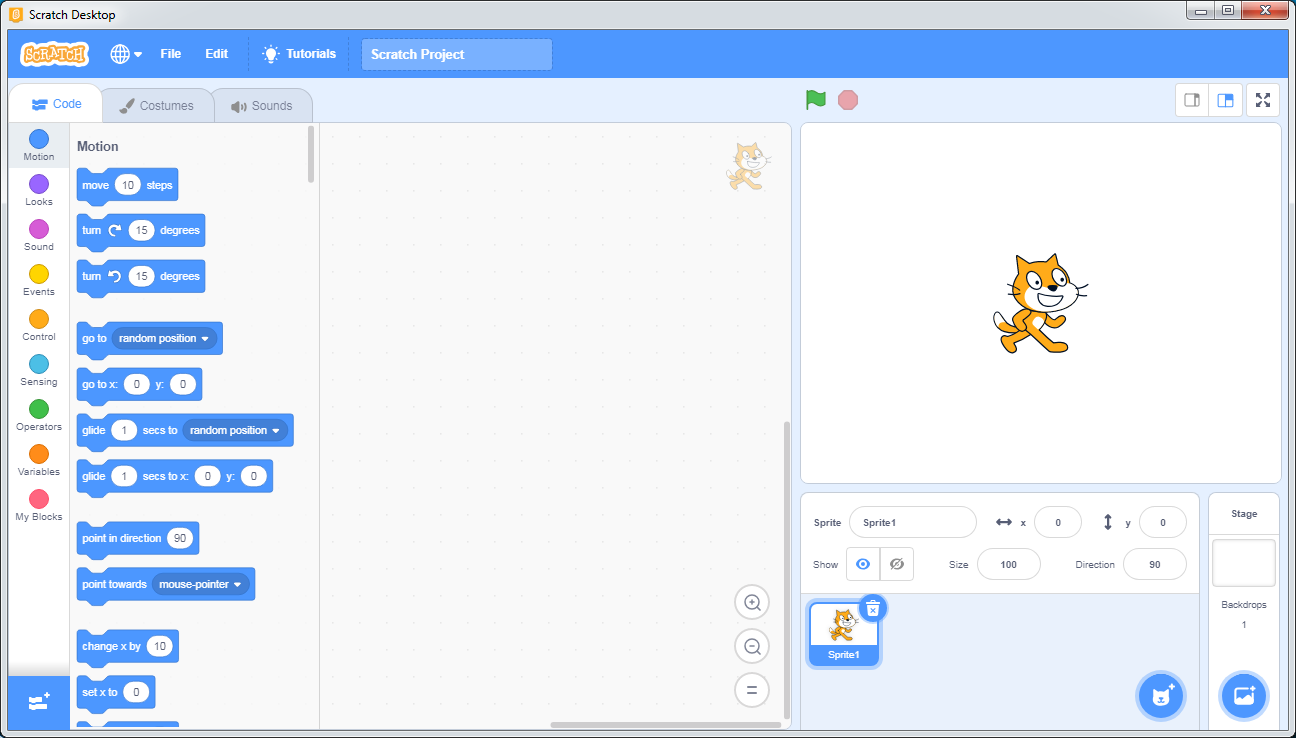Image resolution: width=1296 pixels, height=738 pixels.
Task: Click the point in direction 90 block
Action: tap(138, 538)
